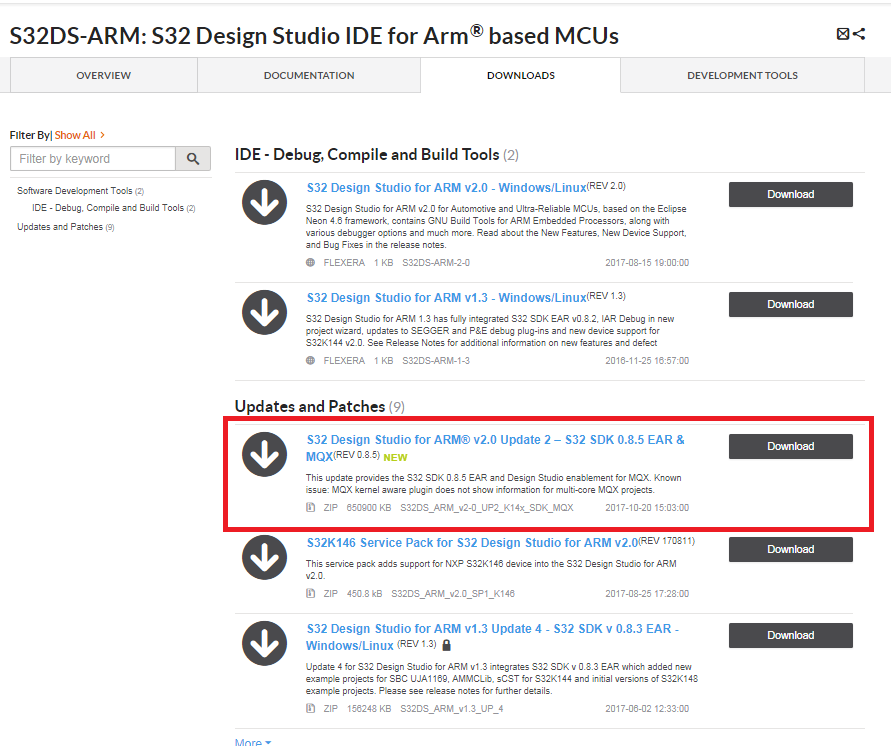Image resolution: width=891 pixels, height=746 pixels.
Task: Click globe icon beside FLEXERA in v1.3 row
Action: tap(310, 360)
